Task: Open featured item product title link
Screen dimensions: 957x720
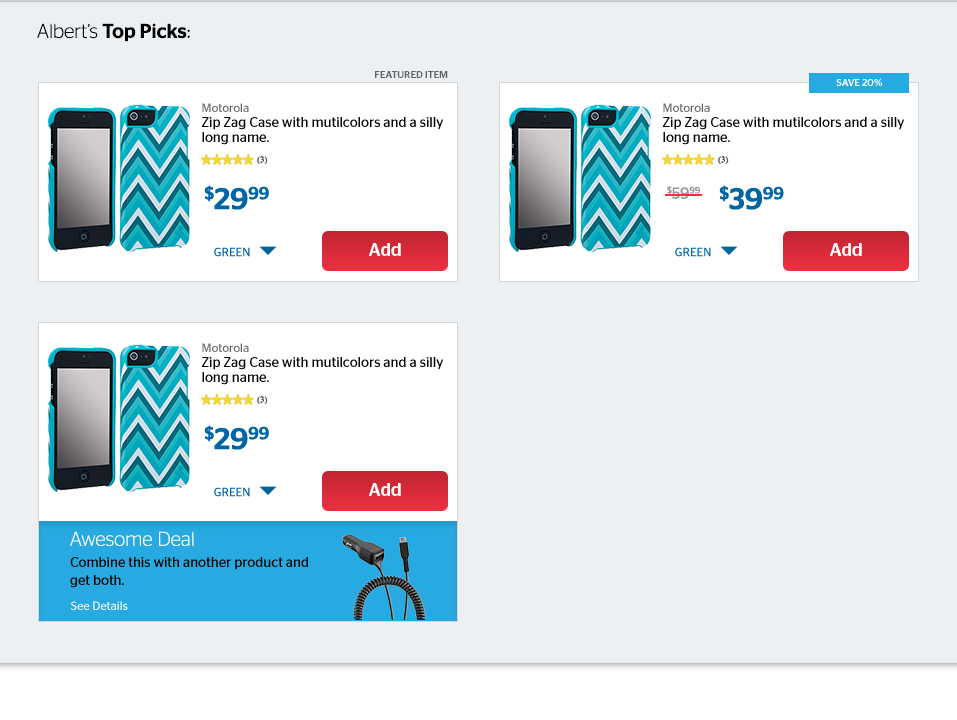Action: (322, 130)
